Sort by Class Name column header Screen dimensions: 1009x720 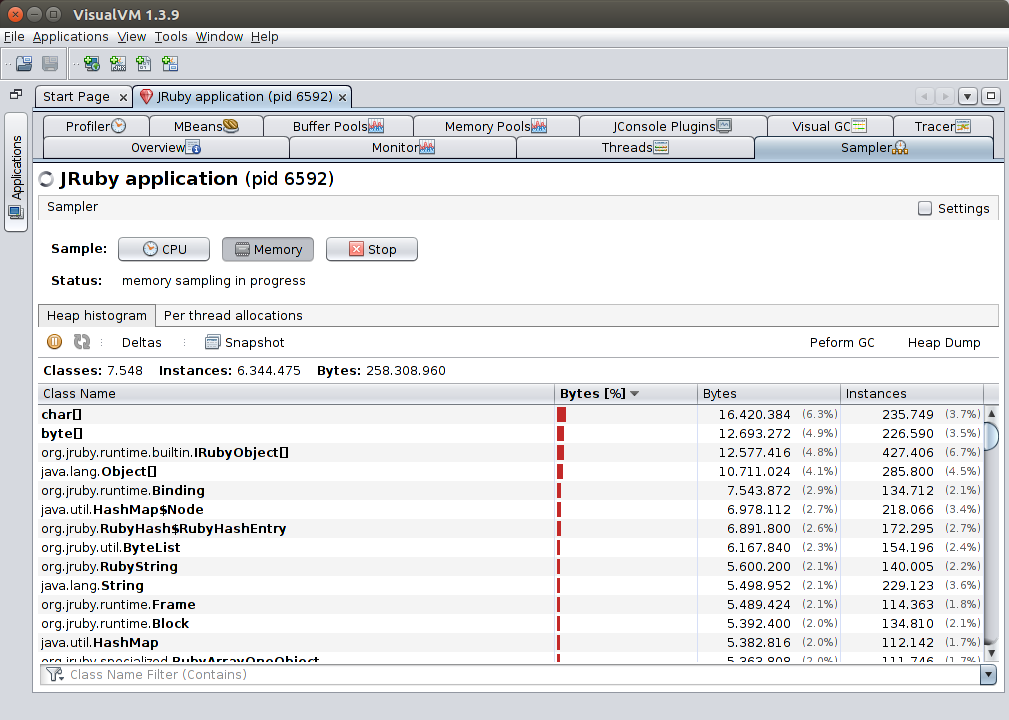coord(296,394)
